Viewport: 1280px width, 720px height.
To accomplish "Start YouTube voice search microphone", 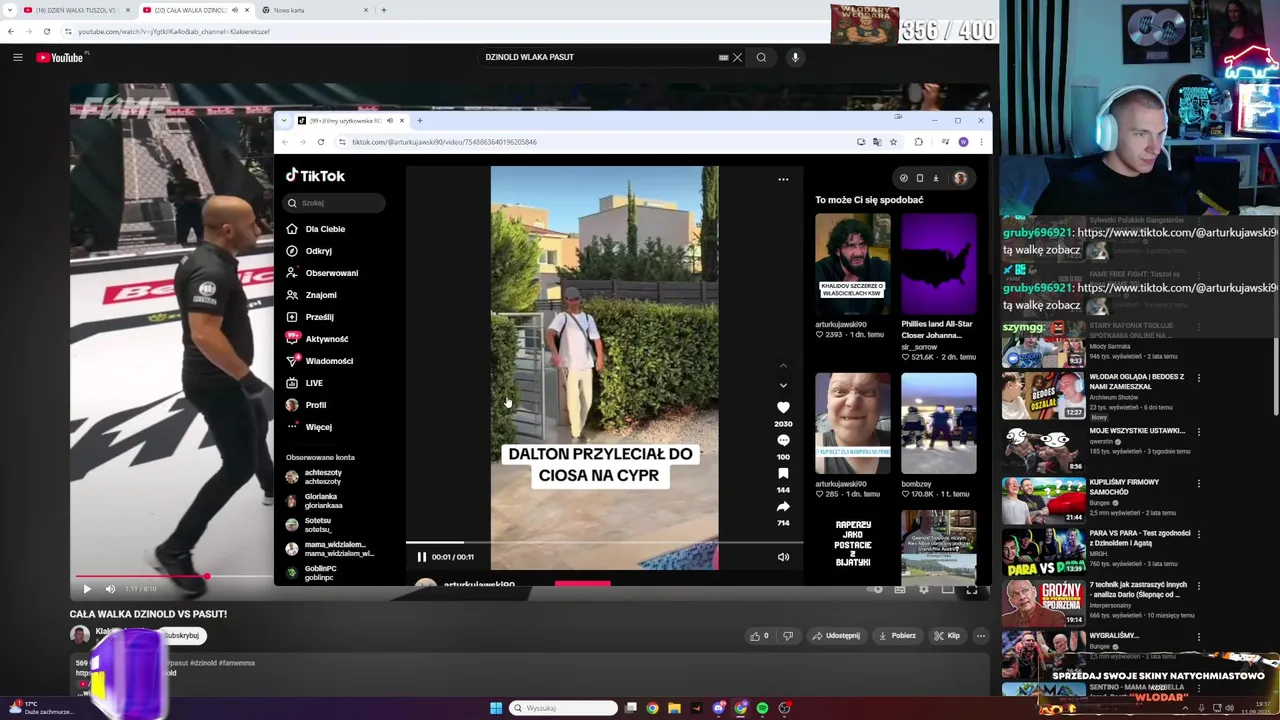I will tap(795, 57).
